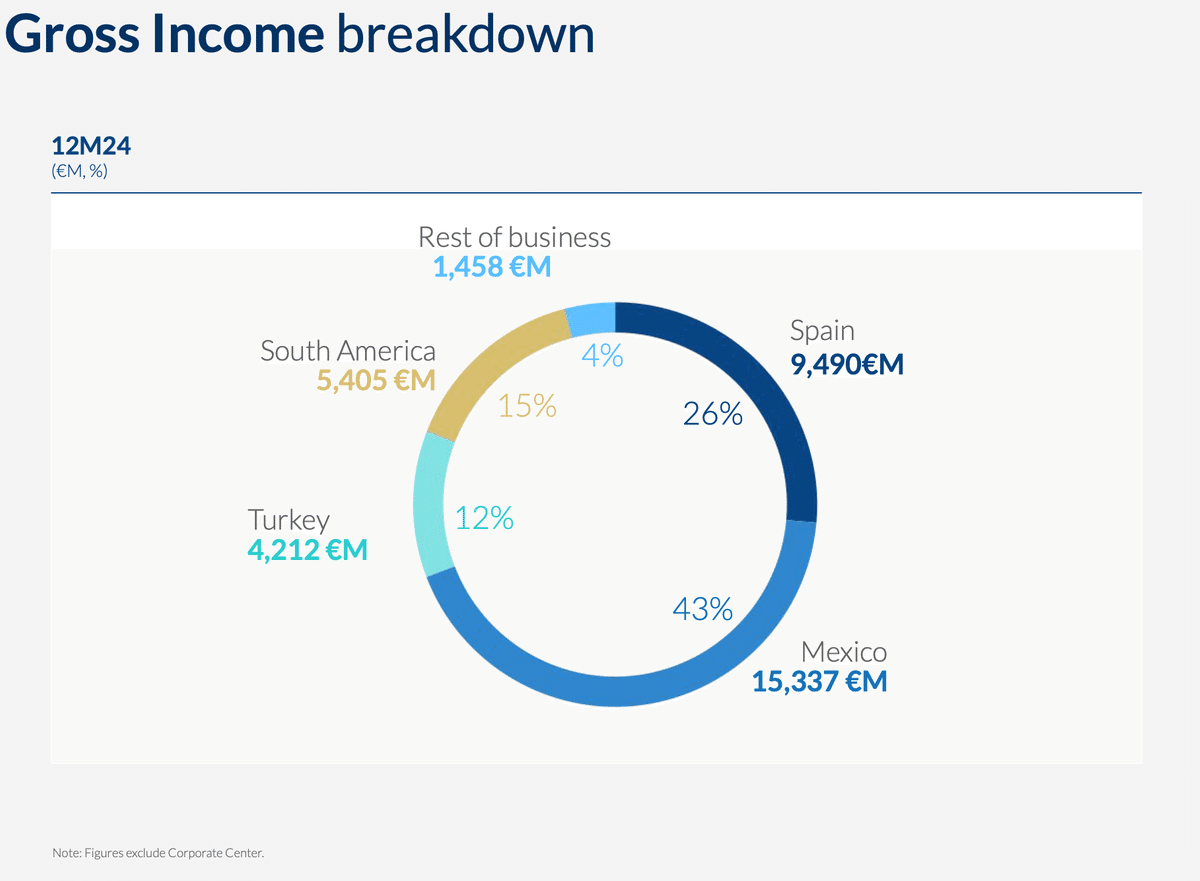1200x881 pixels.
Task: Click the 26% percentage label
Action: coord(713,414)
